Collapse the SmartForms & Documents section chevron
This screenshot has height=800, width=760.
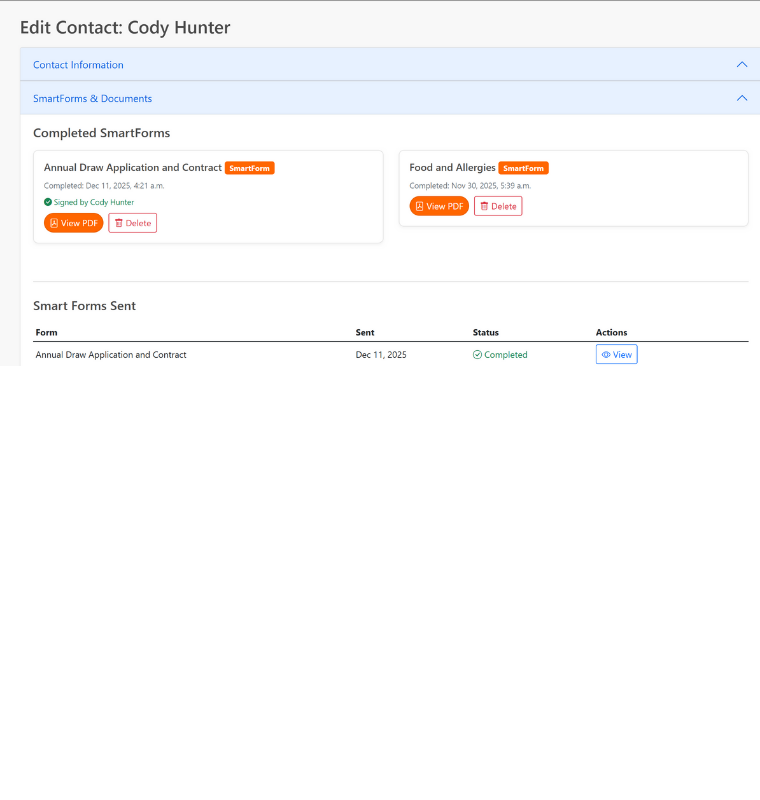pyautogui.click(x=742, y=98)
